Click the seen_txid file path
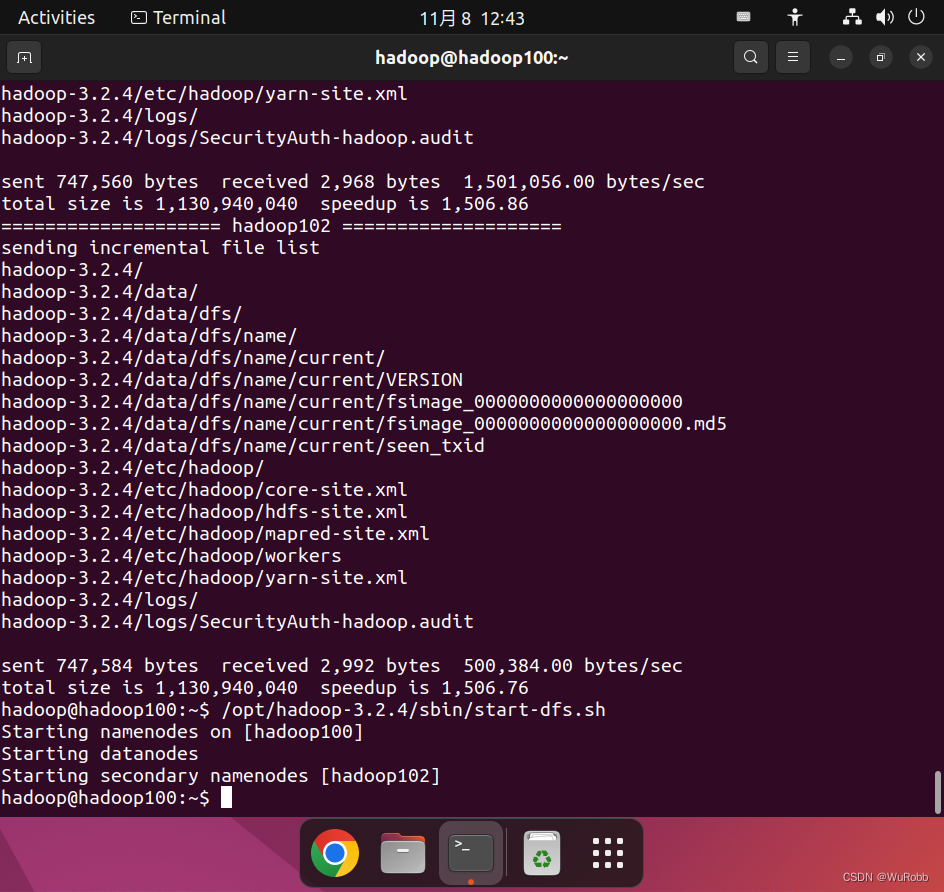 243,445
